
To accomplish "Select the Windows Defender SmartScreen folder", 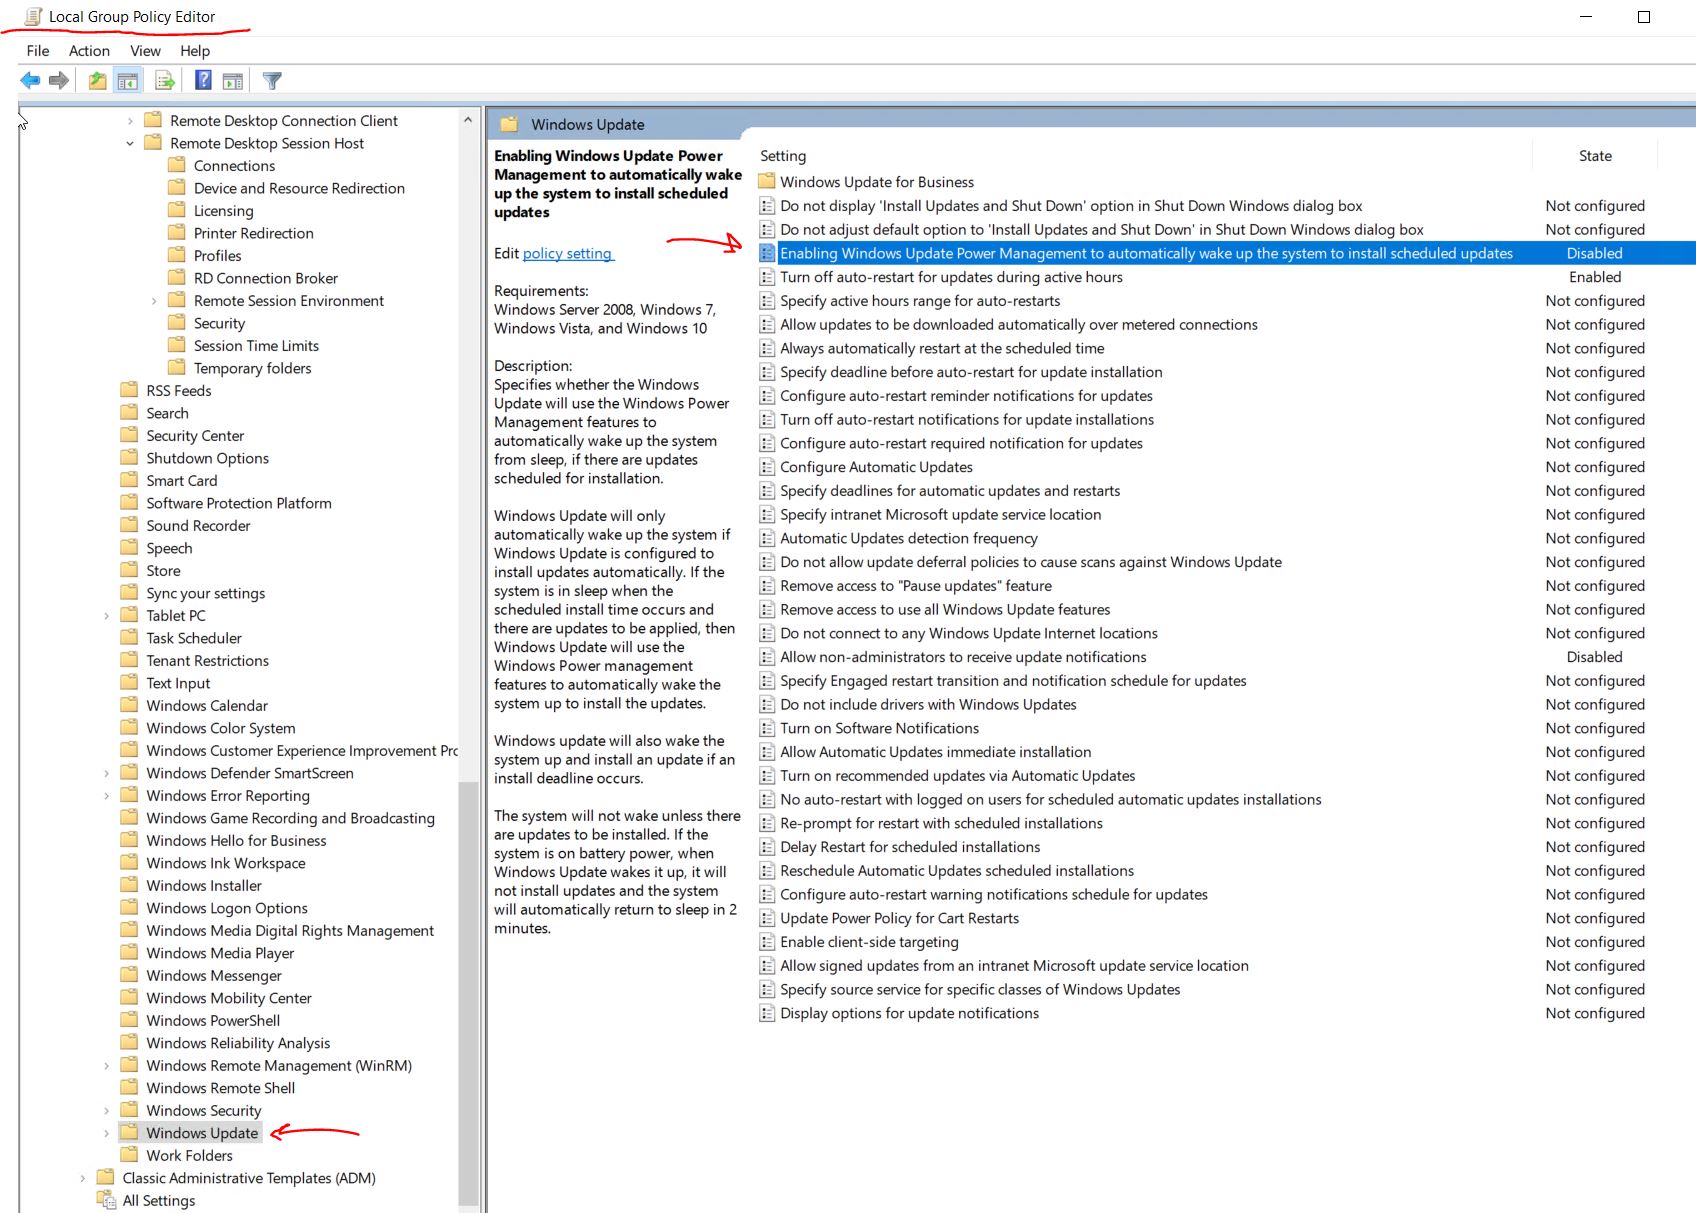I will pos(249,773).
